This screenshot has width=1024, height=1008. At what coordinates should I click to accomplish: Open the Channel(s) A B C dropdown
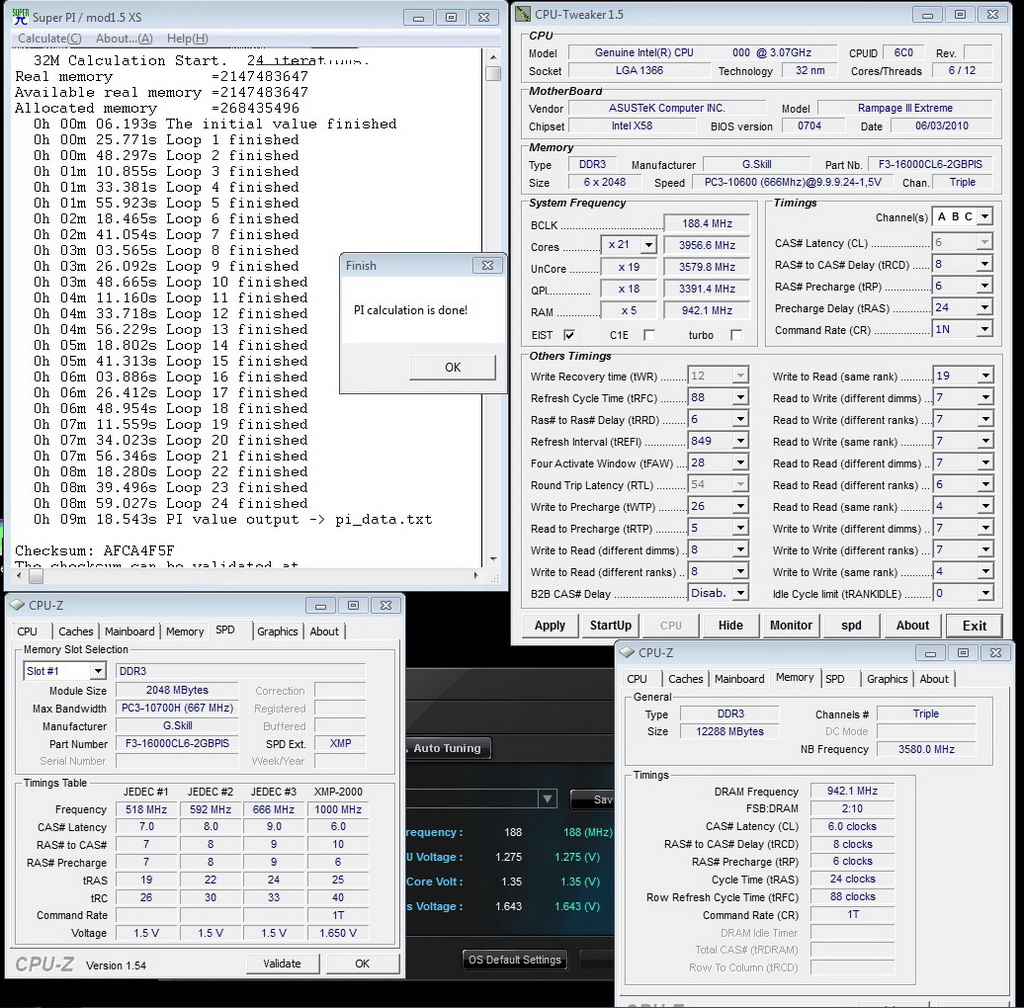(x=985, y=216)
